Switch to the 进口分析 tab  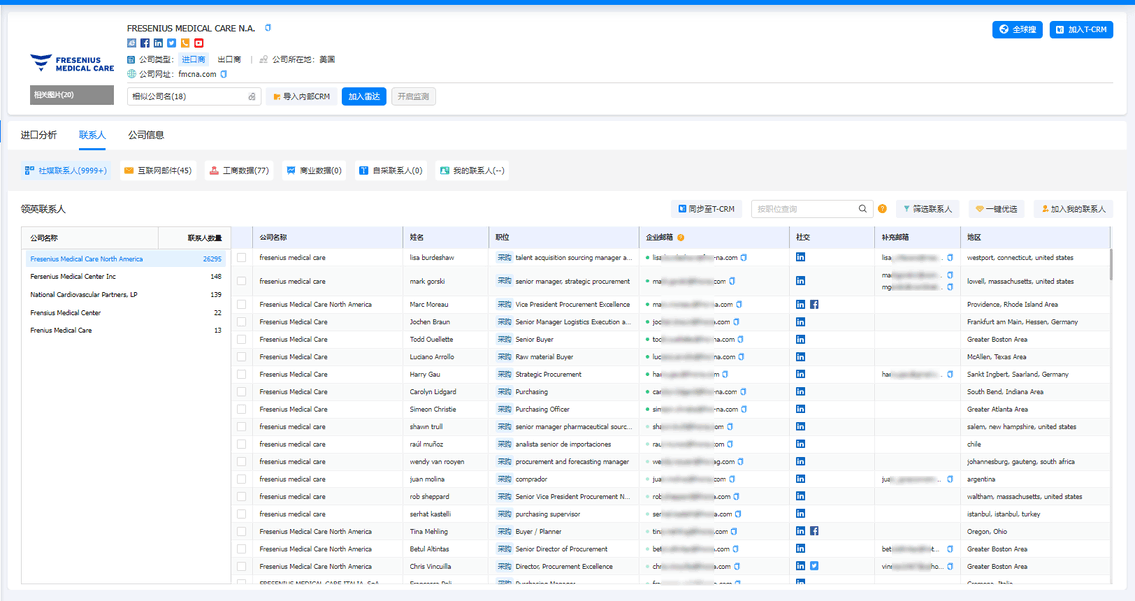[39, 135]
